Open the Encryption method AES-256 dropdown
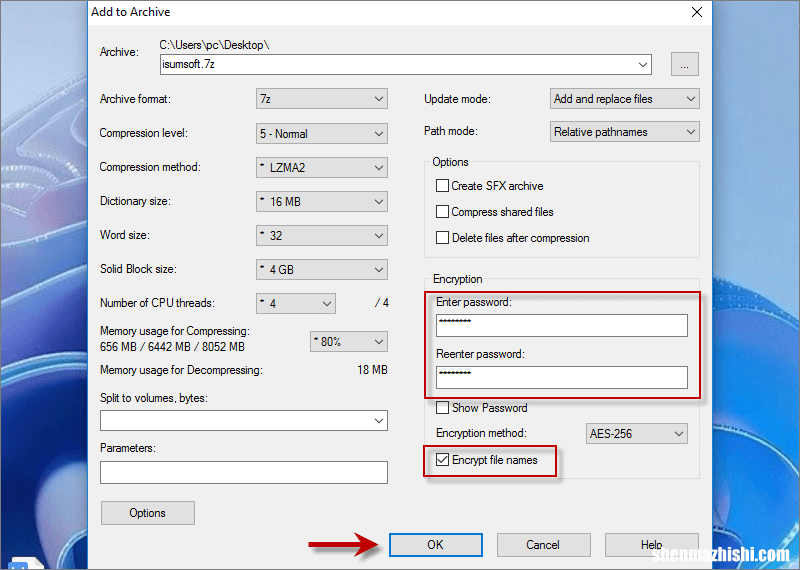This screenshot has width=800, height=570. 636,434
